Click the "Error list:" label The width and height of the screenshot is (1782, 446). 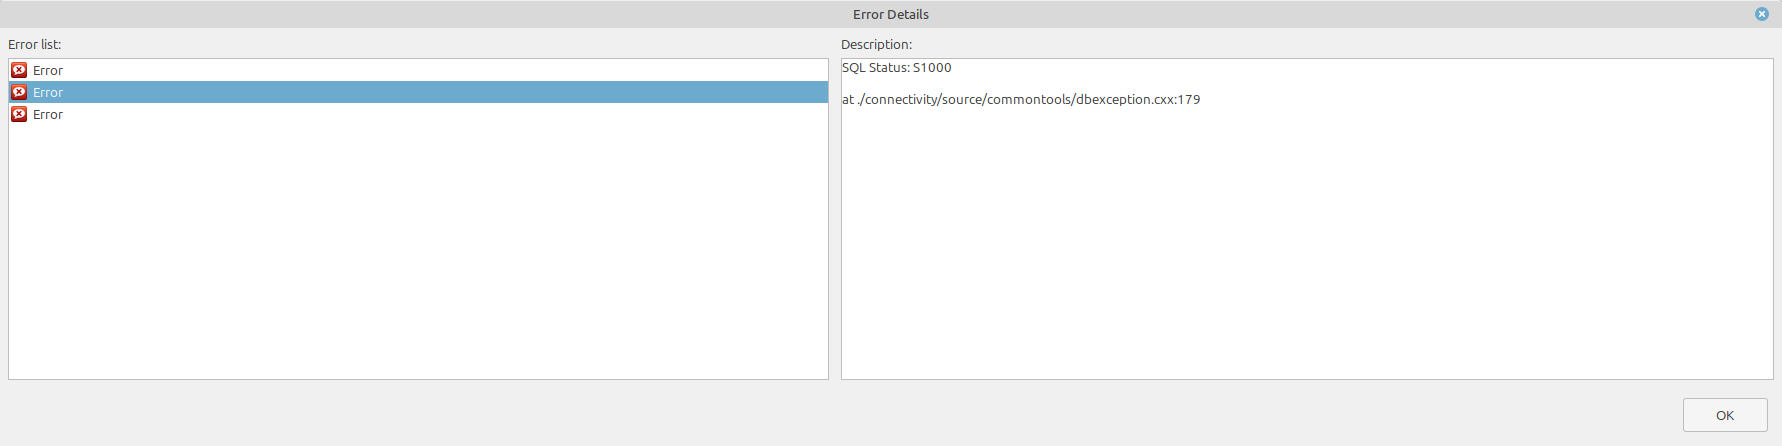pos(35,44)
